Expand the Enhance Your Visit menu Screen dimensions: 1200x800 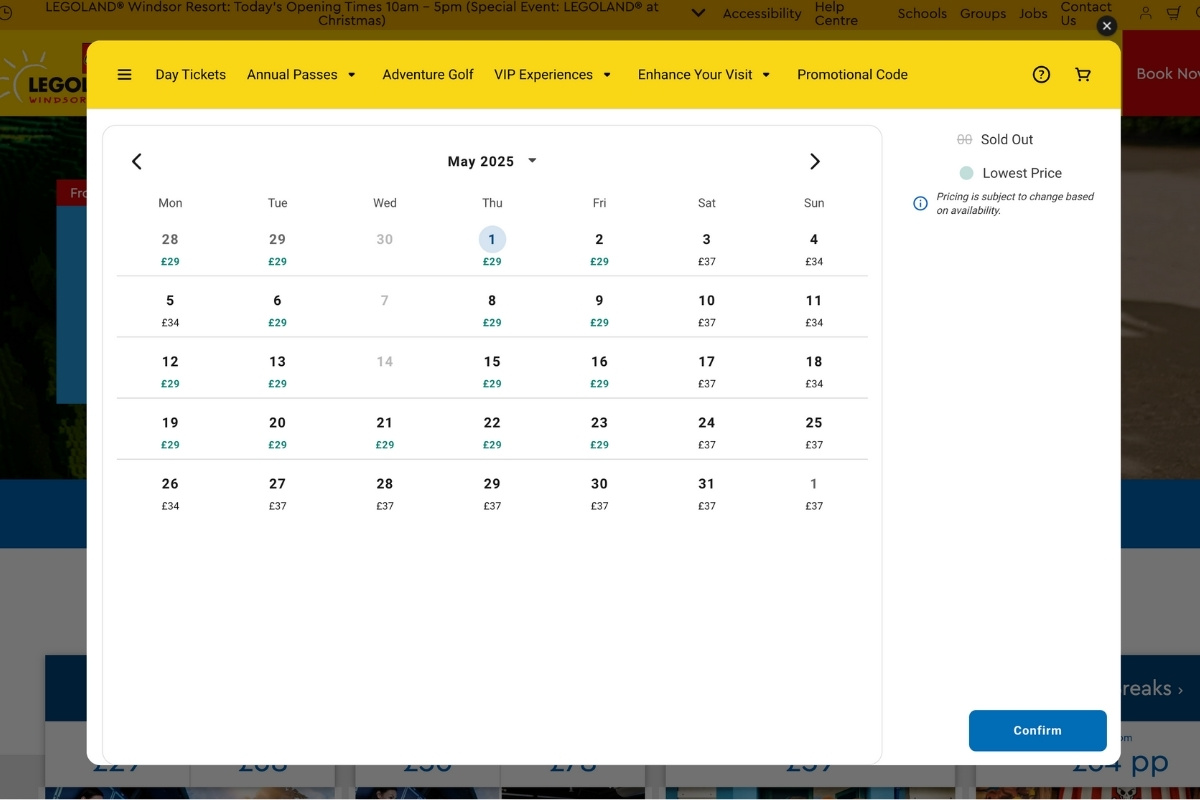[704, 74]
